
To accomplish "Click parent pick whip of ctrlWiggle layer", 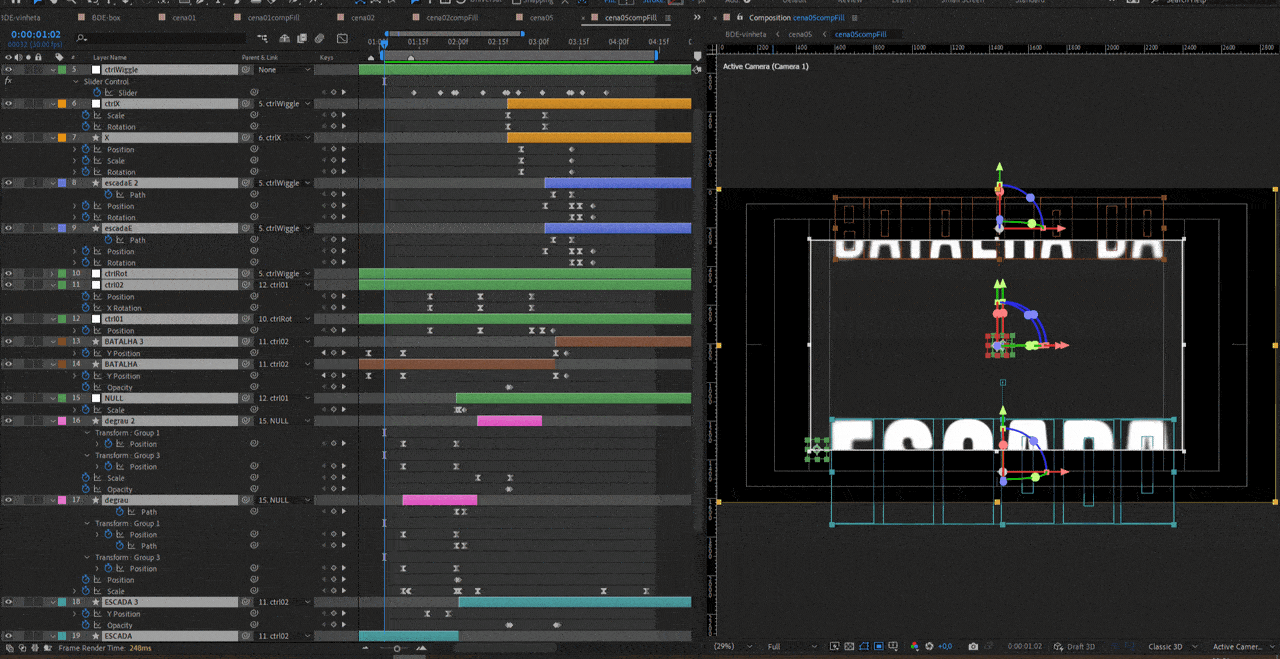I will click(245, 70).
